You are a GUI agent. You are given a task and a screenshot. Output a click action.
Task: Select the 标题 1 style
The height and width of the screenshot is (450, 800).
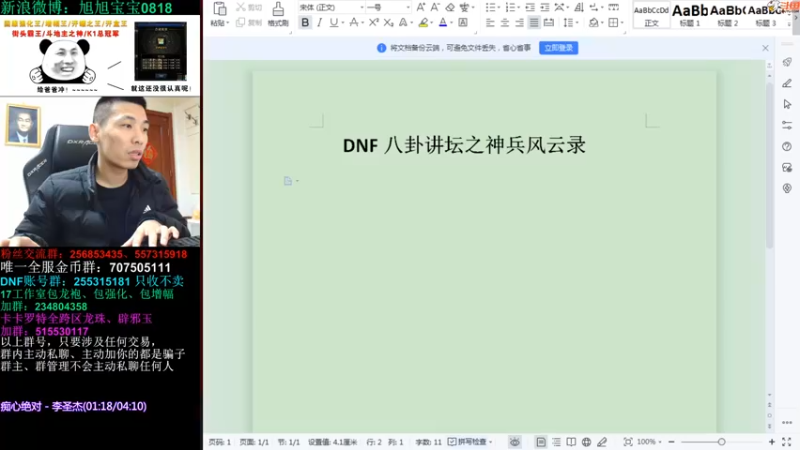pyautogui.click(x=690, y=14)
